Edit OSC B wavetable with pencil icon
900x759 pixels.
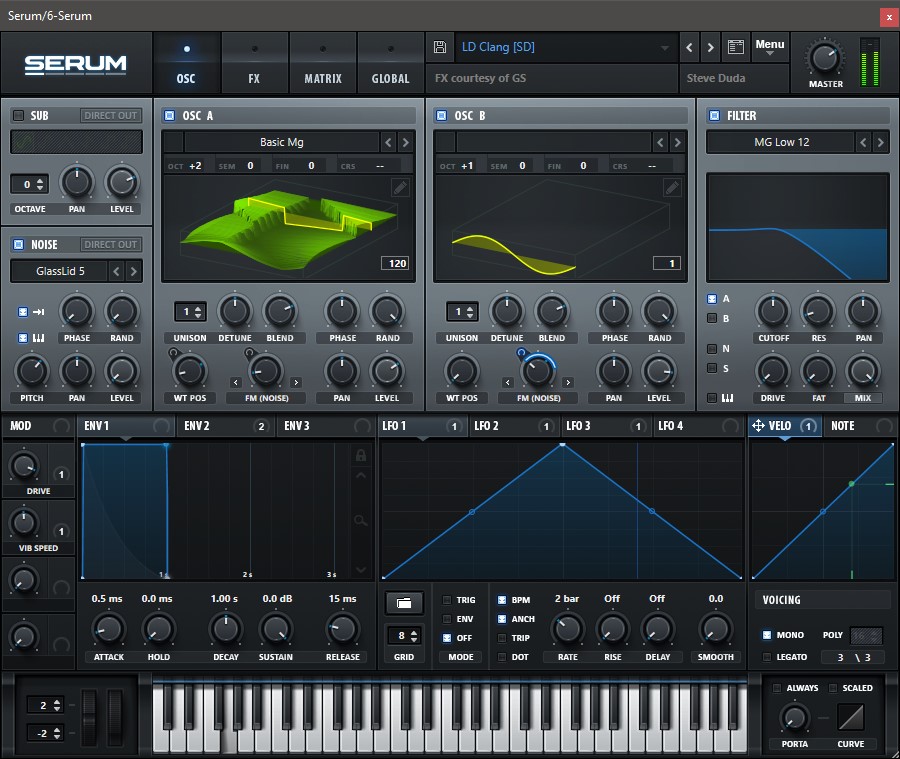672,187
